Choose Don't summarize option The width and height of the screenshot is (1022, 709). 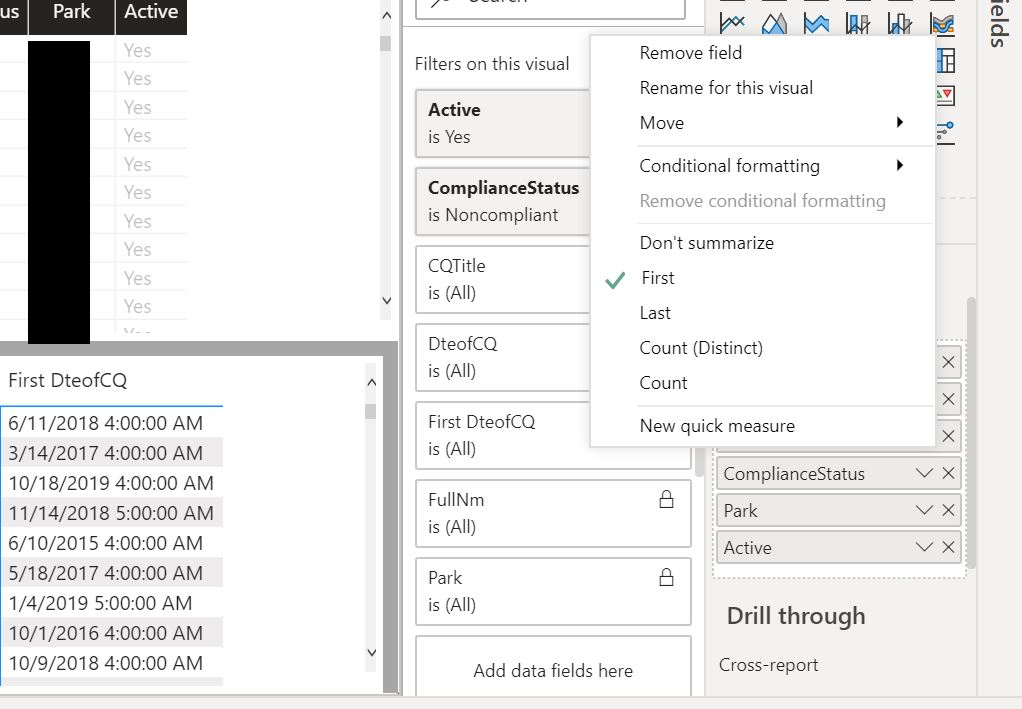pos(763,243)
